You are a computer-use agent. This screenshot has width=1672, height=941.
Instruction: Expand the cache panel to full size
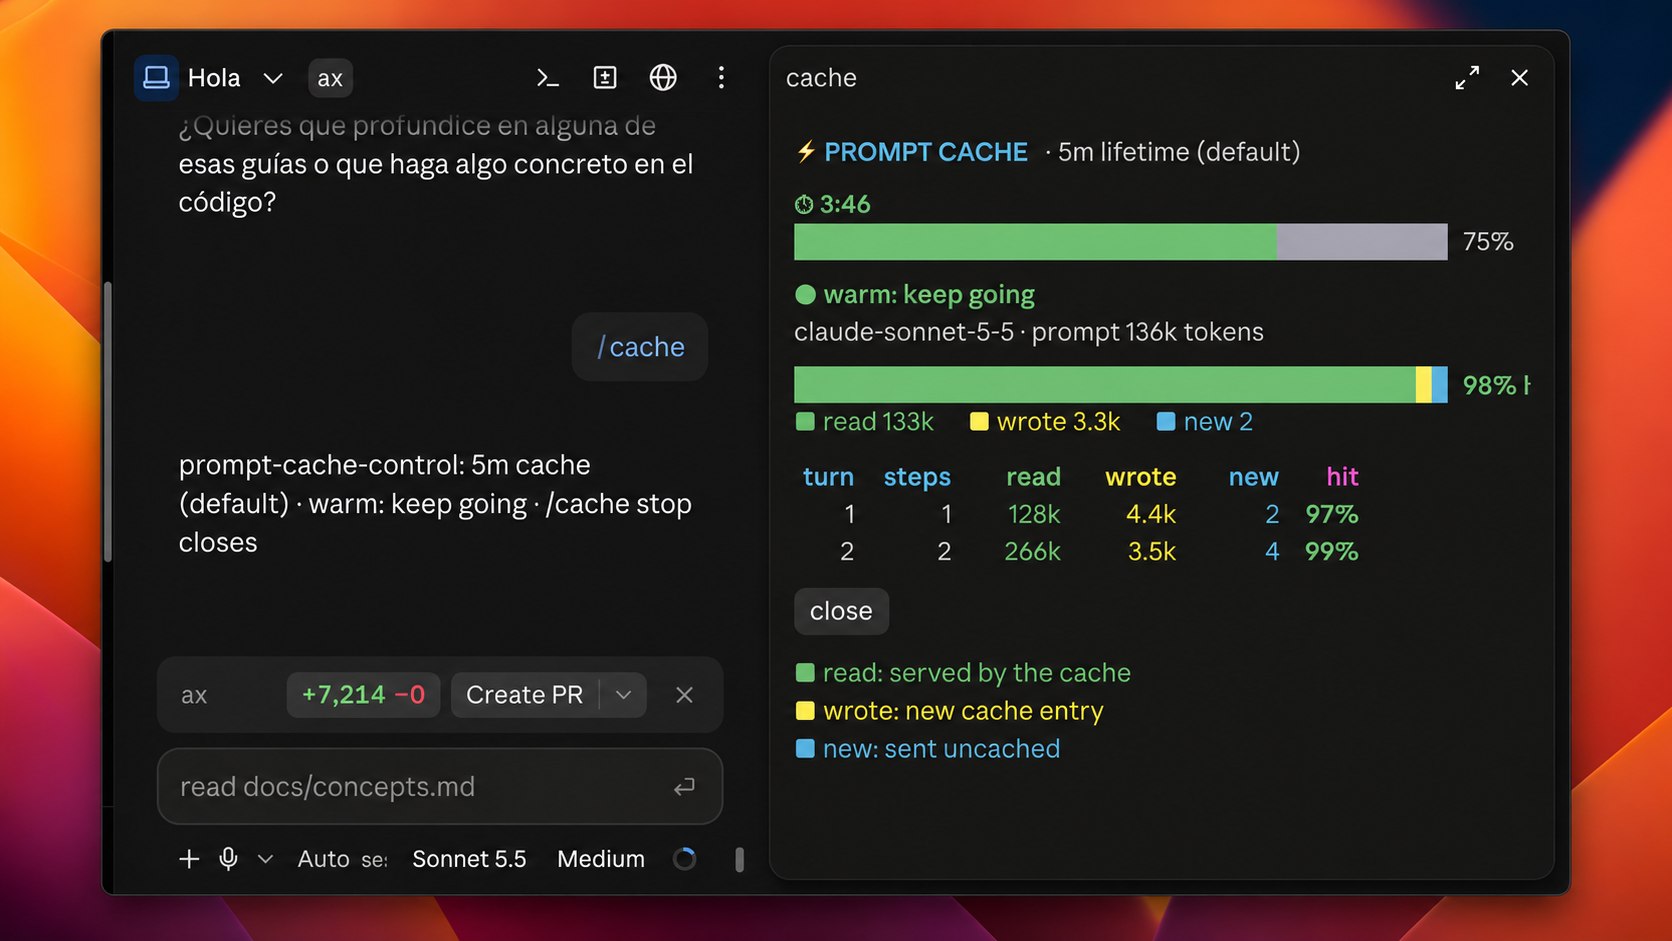pyautogui.click(x=1467, y=78)
